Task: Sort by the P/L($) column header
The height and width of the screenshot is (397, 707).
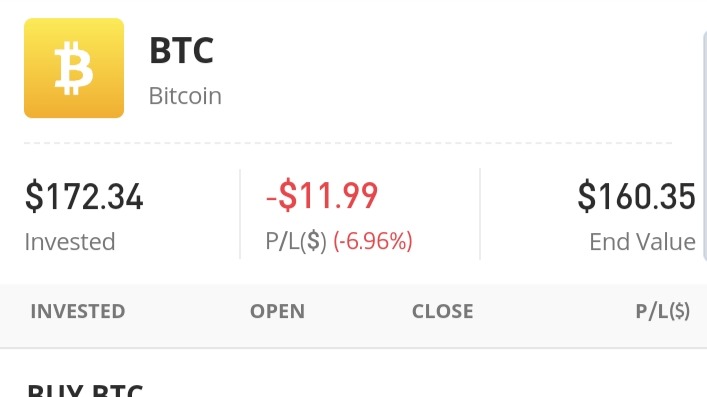Action: click(663, 311)
